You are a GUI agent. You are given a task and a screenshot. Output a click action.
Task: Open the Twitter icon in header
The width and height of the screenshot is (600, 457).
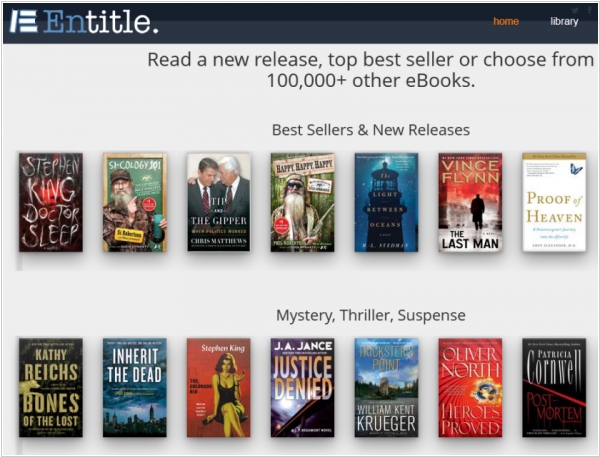(575, 10)
